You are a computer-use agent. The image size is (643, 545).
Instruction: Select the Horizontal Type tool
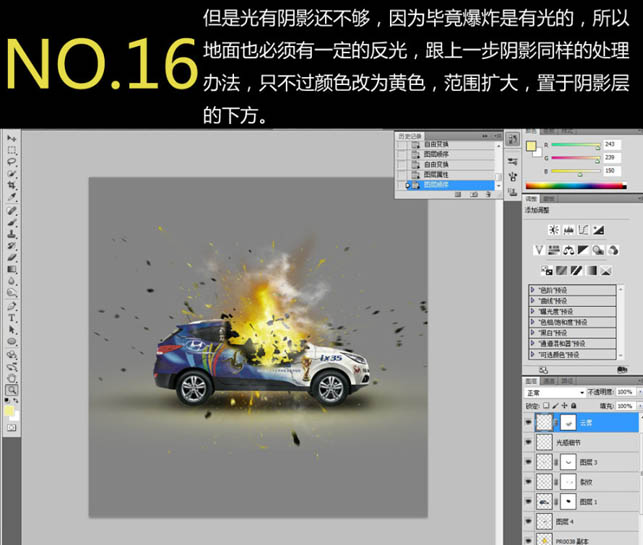coord(11,318)
